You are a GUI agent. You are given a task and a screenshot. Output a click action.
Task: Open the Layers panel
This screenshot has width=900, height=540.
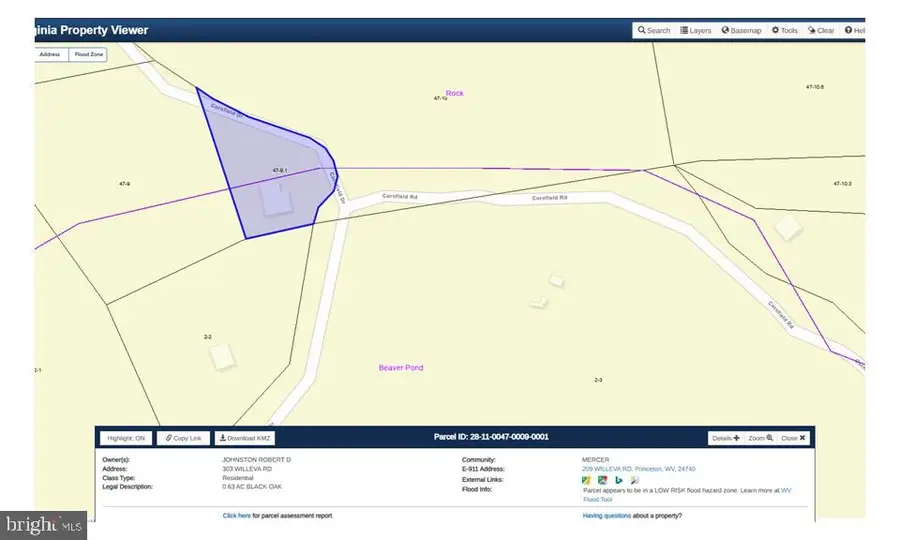(x=696, y=30)
